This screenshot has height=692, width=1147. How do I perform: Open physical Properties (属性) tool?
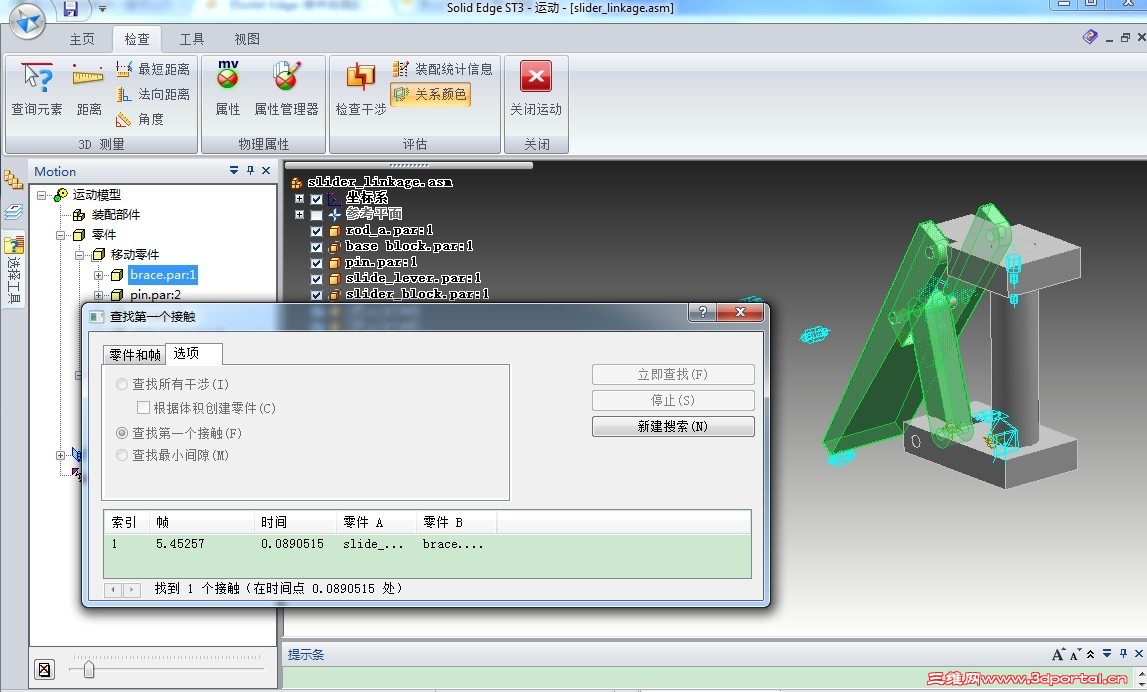(x=227, y=89)
